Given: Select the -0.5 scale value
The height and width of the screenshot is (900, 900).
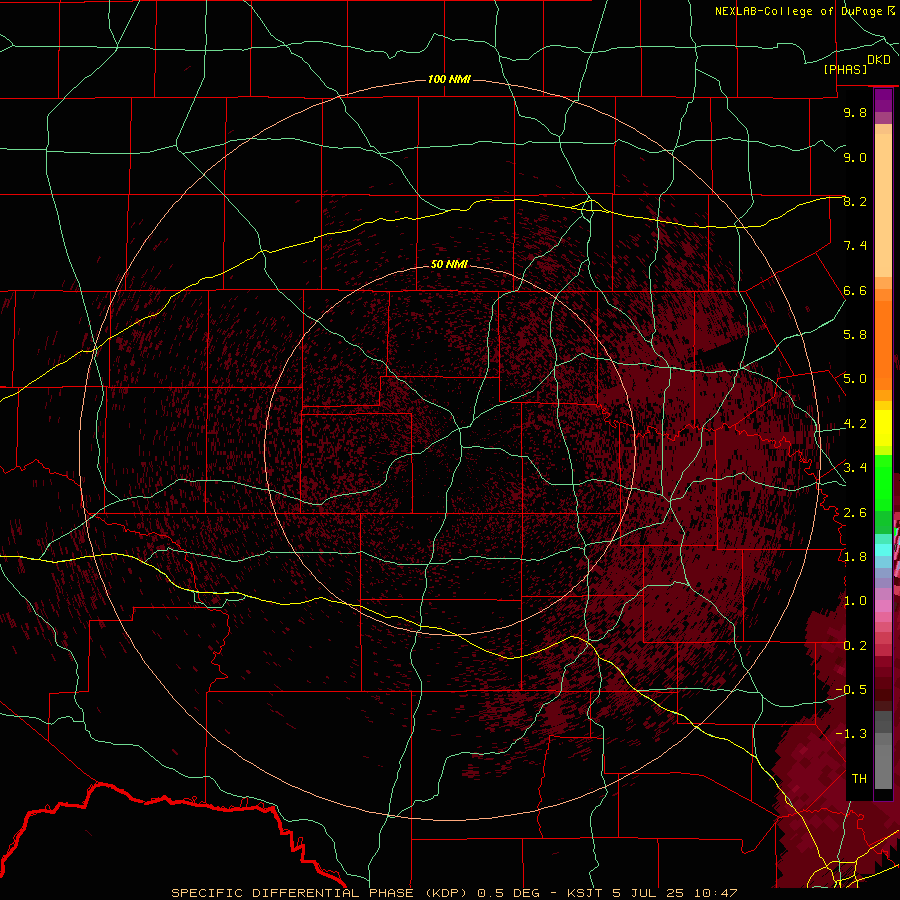Looking at the screenshot, I should click(x=852, y=690).
